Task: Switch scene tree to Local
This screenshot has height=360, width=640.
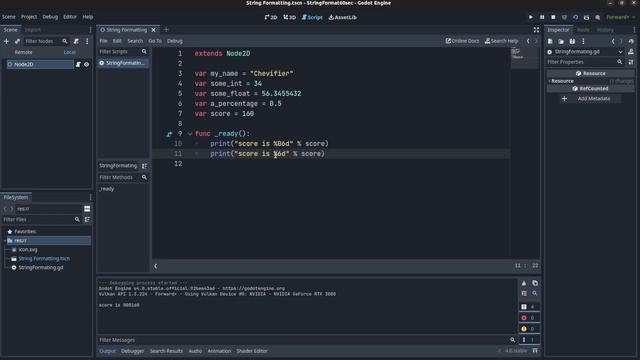Action: coord(69,52)
